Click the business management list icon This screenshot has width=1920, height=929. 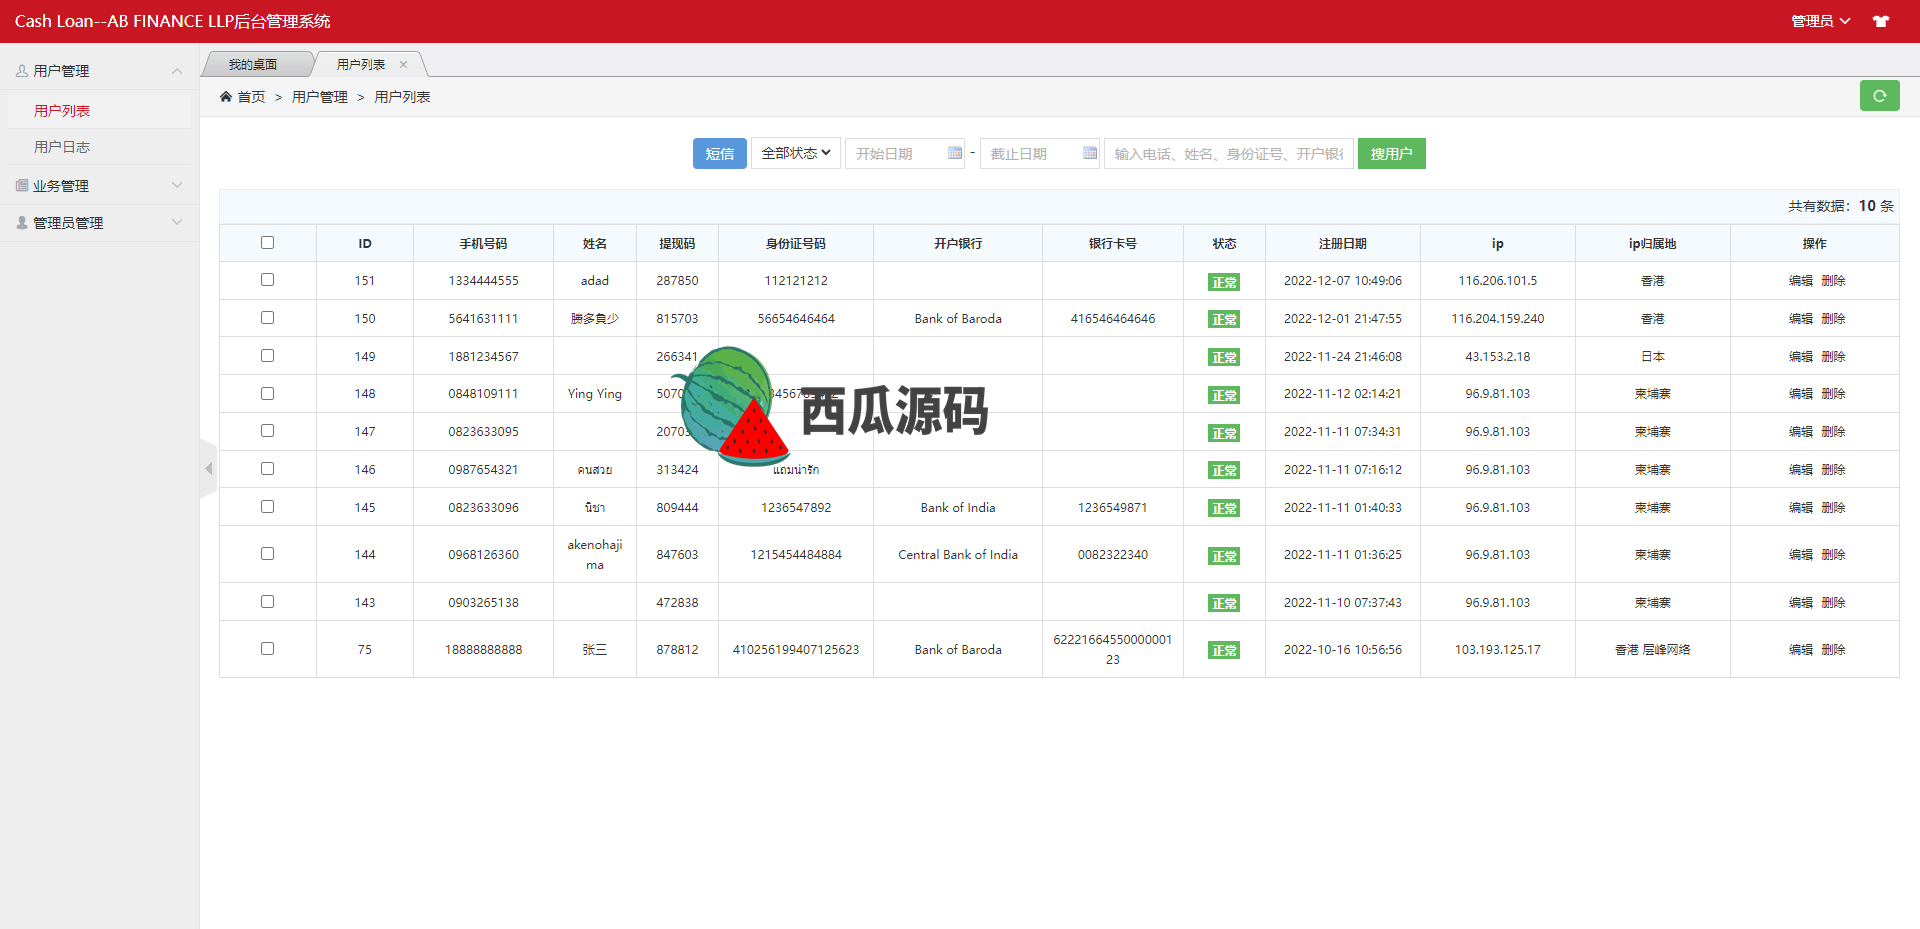coord(22,185)
